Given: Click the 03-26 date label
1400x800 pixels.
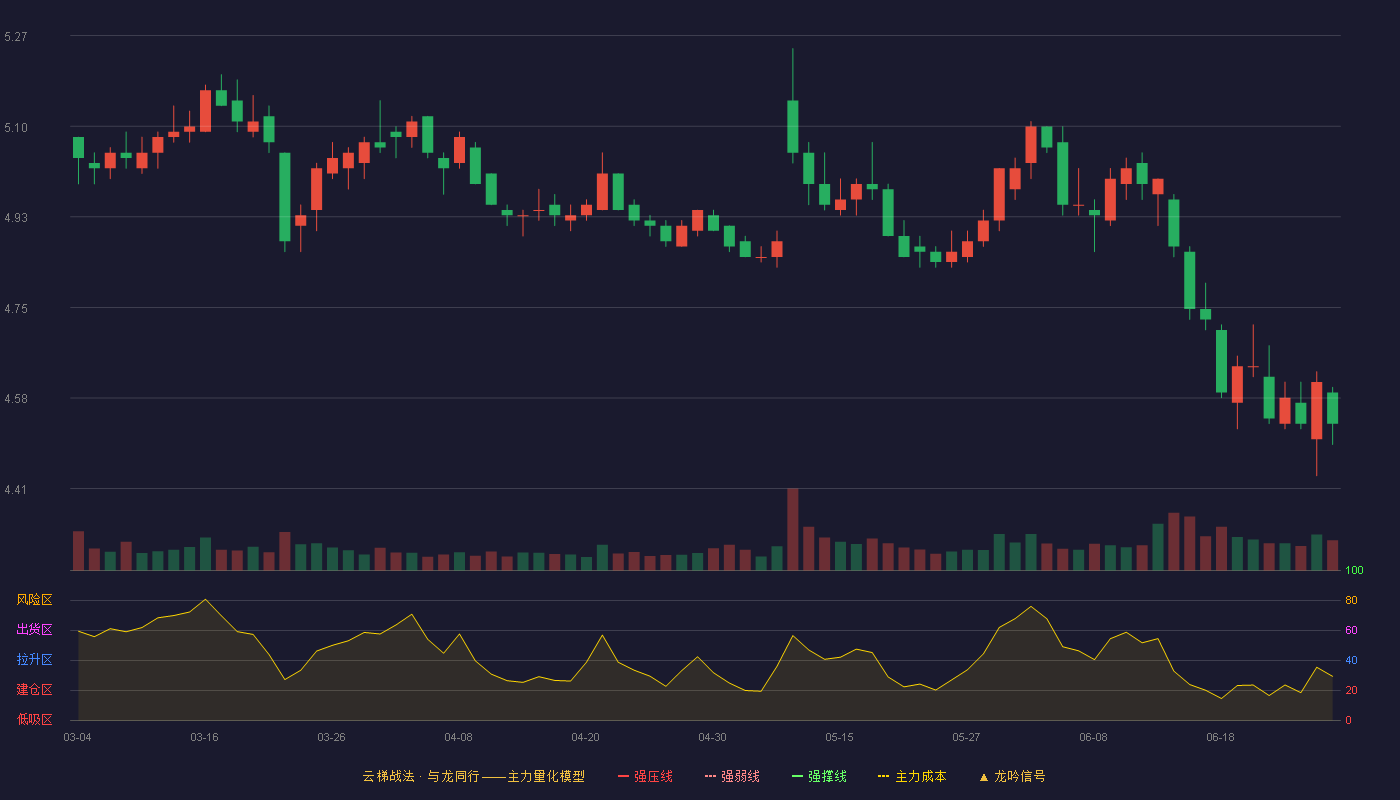Looking at the screenshot, I should 332,737.
